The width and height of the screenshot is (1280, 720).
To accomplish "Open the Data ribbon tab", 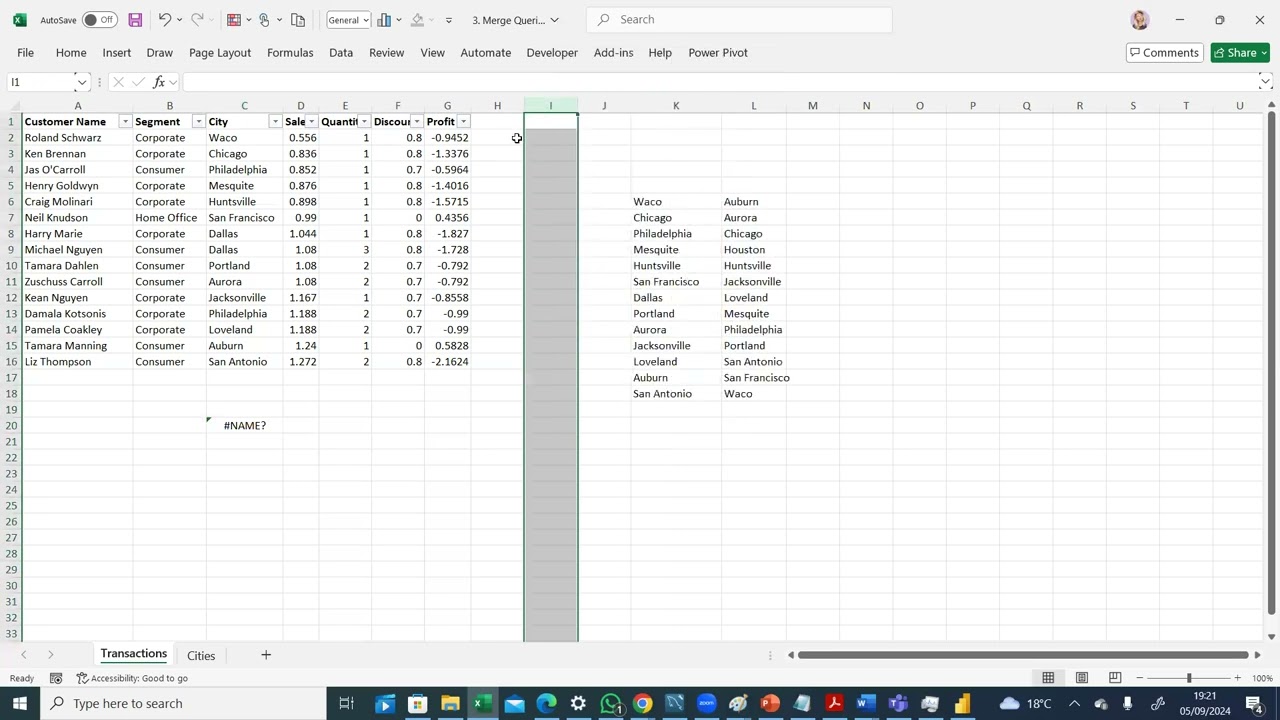I will 341,53.
